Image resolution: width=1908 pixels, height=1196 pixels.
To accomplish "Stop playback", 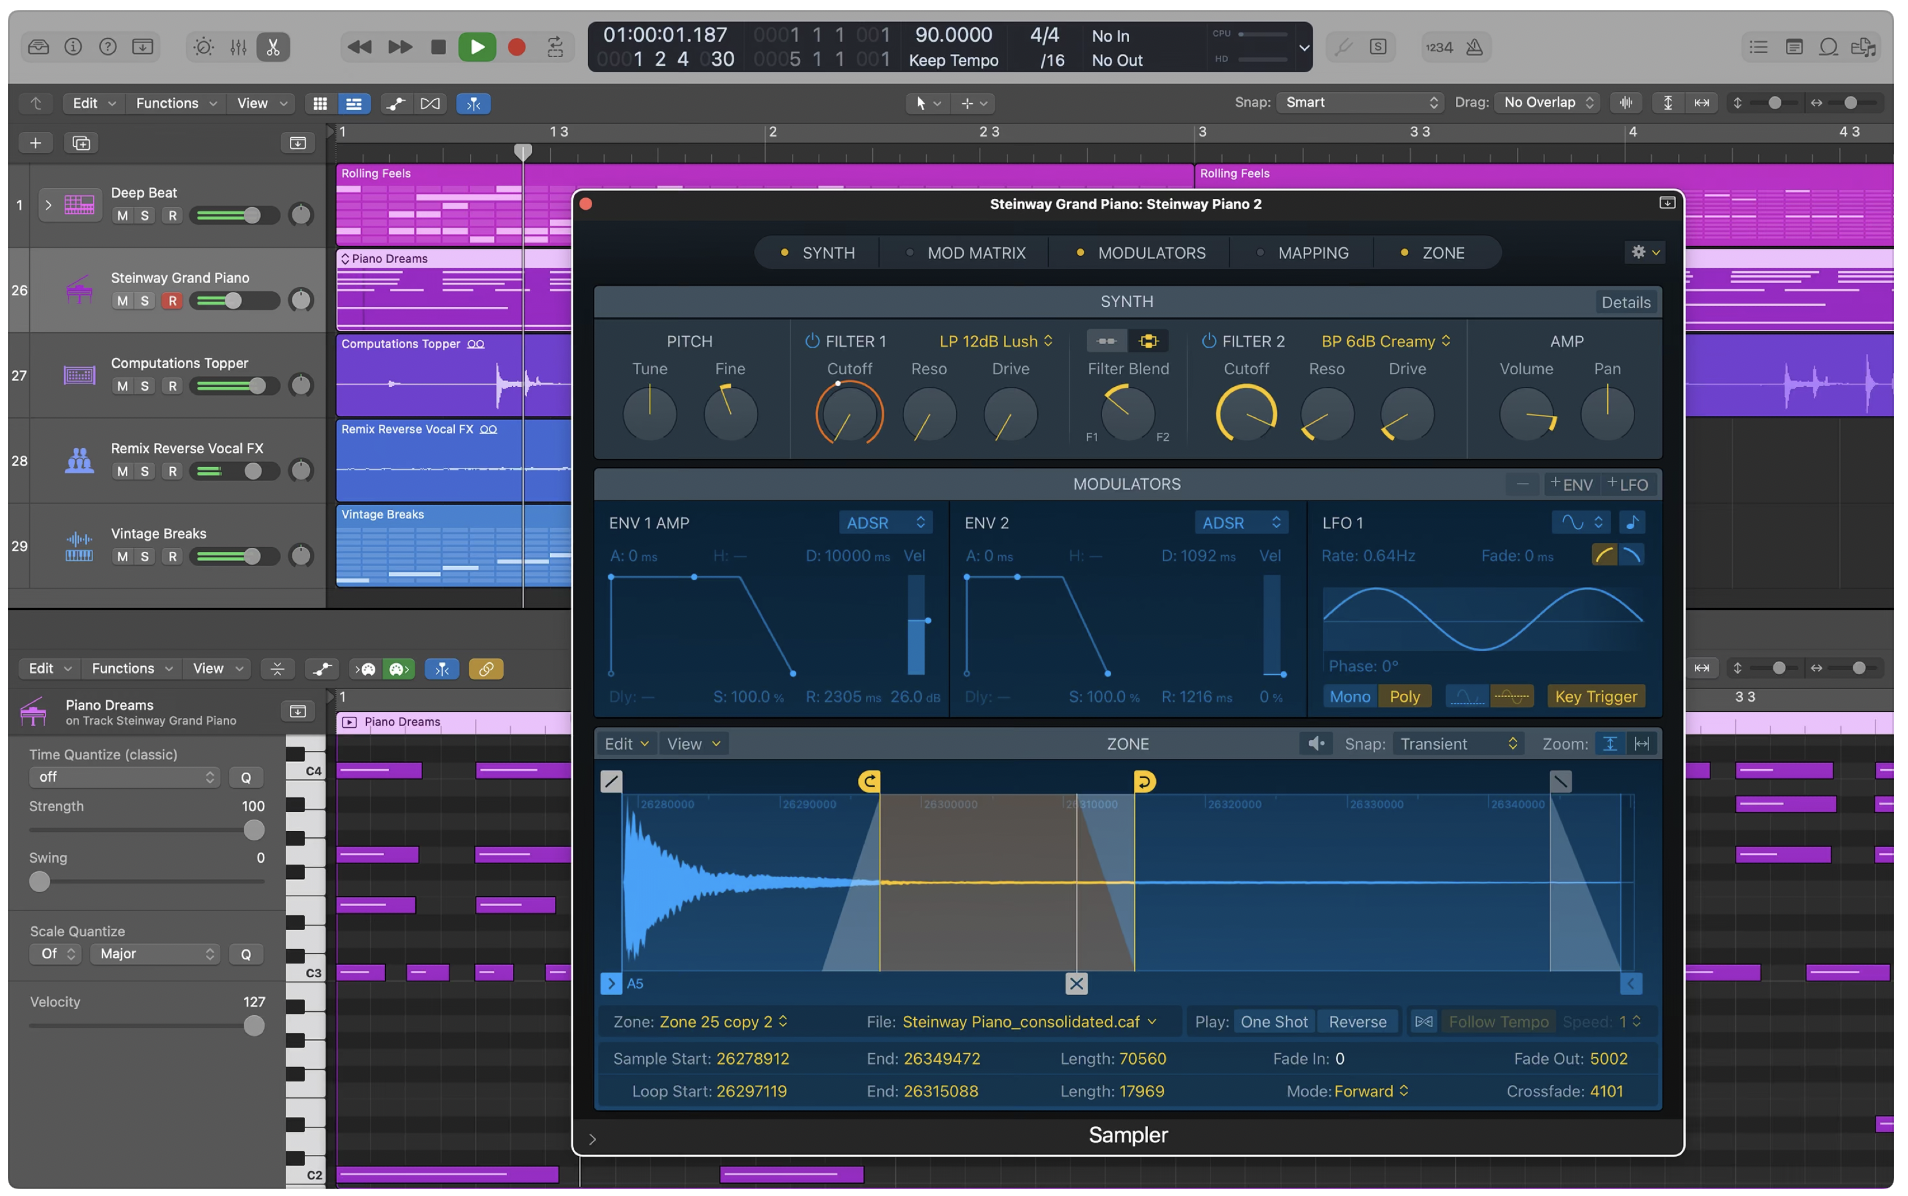I will (x=438, y=47).
